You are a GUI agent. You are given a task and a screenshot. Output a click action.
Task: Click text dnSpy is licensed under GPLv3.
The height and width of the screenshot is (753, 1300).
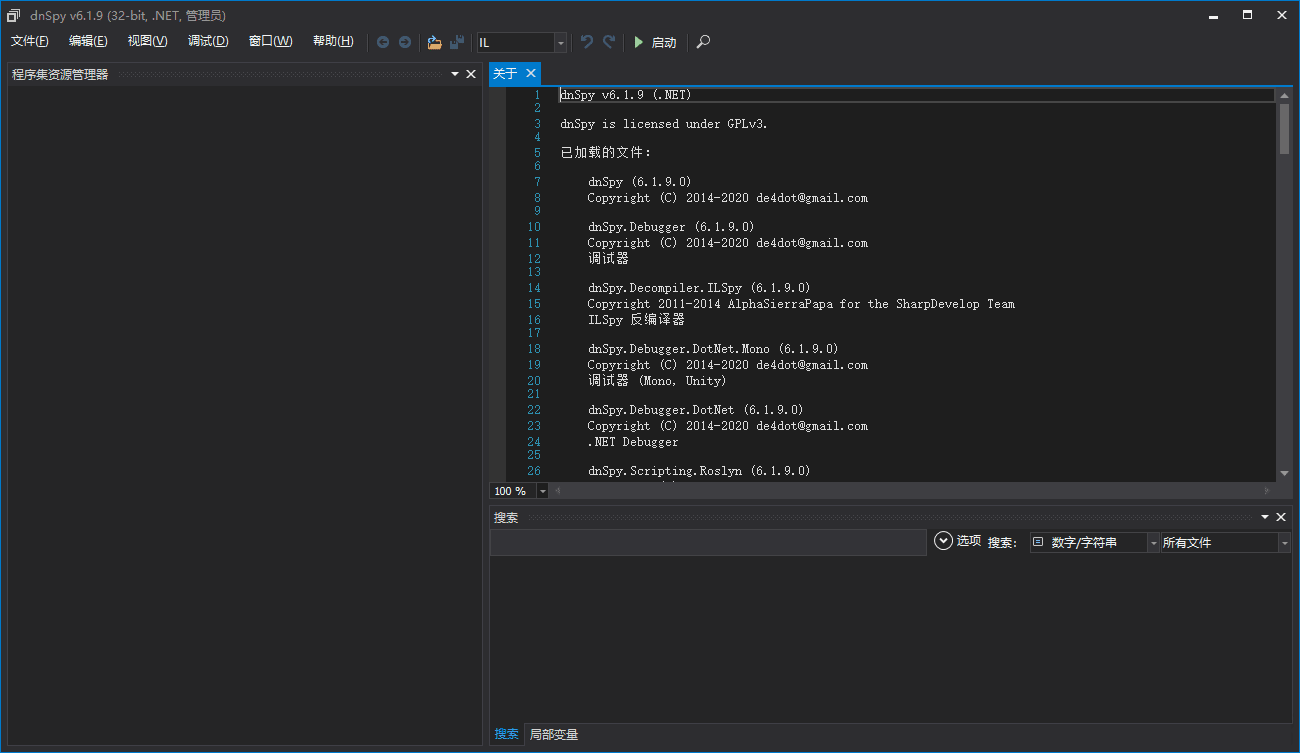[664, 124]
